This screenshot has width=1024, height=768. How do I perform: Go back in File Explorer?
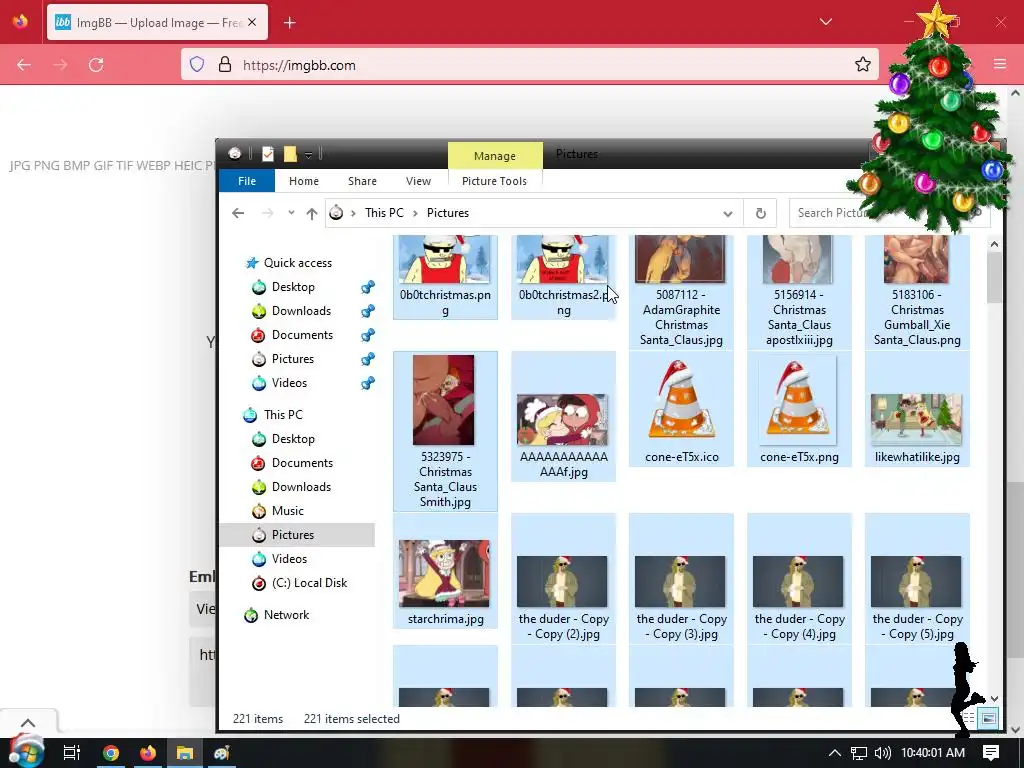(238, 213)
